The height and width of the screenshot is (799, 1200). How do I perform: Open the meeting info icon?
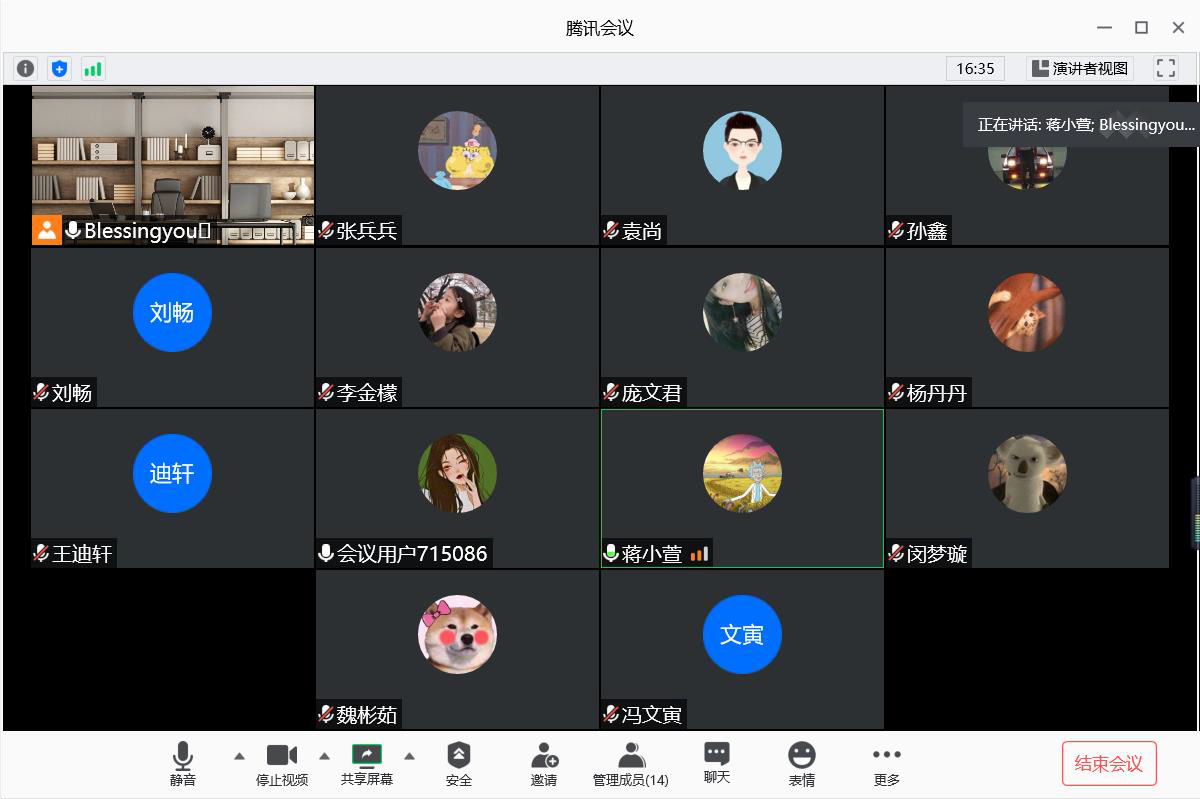25,68
